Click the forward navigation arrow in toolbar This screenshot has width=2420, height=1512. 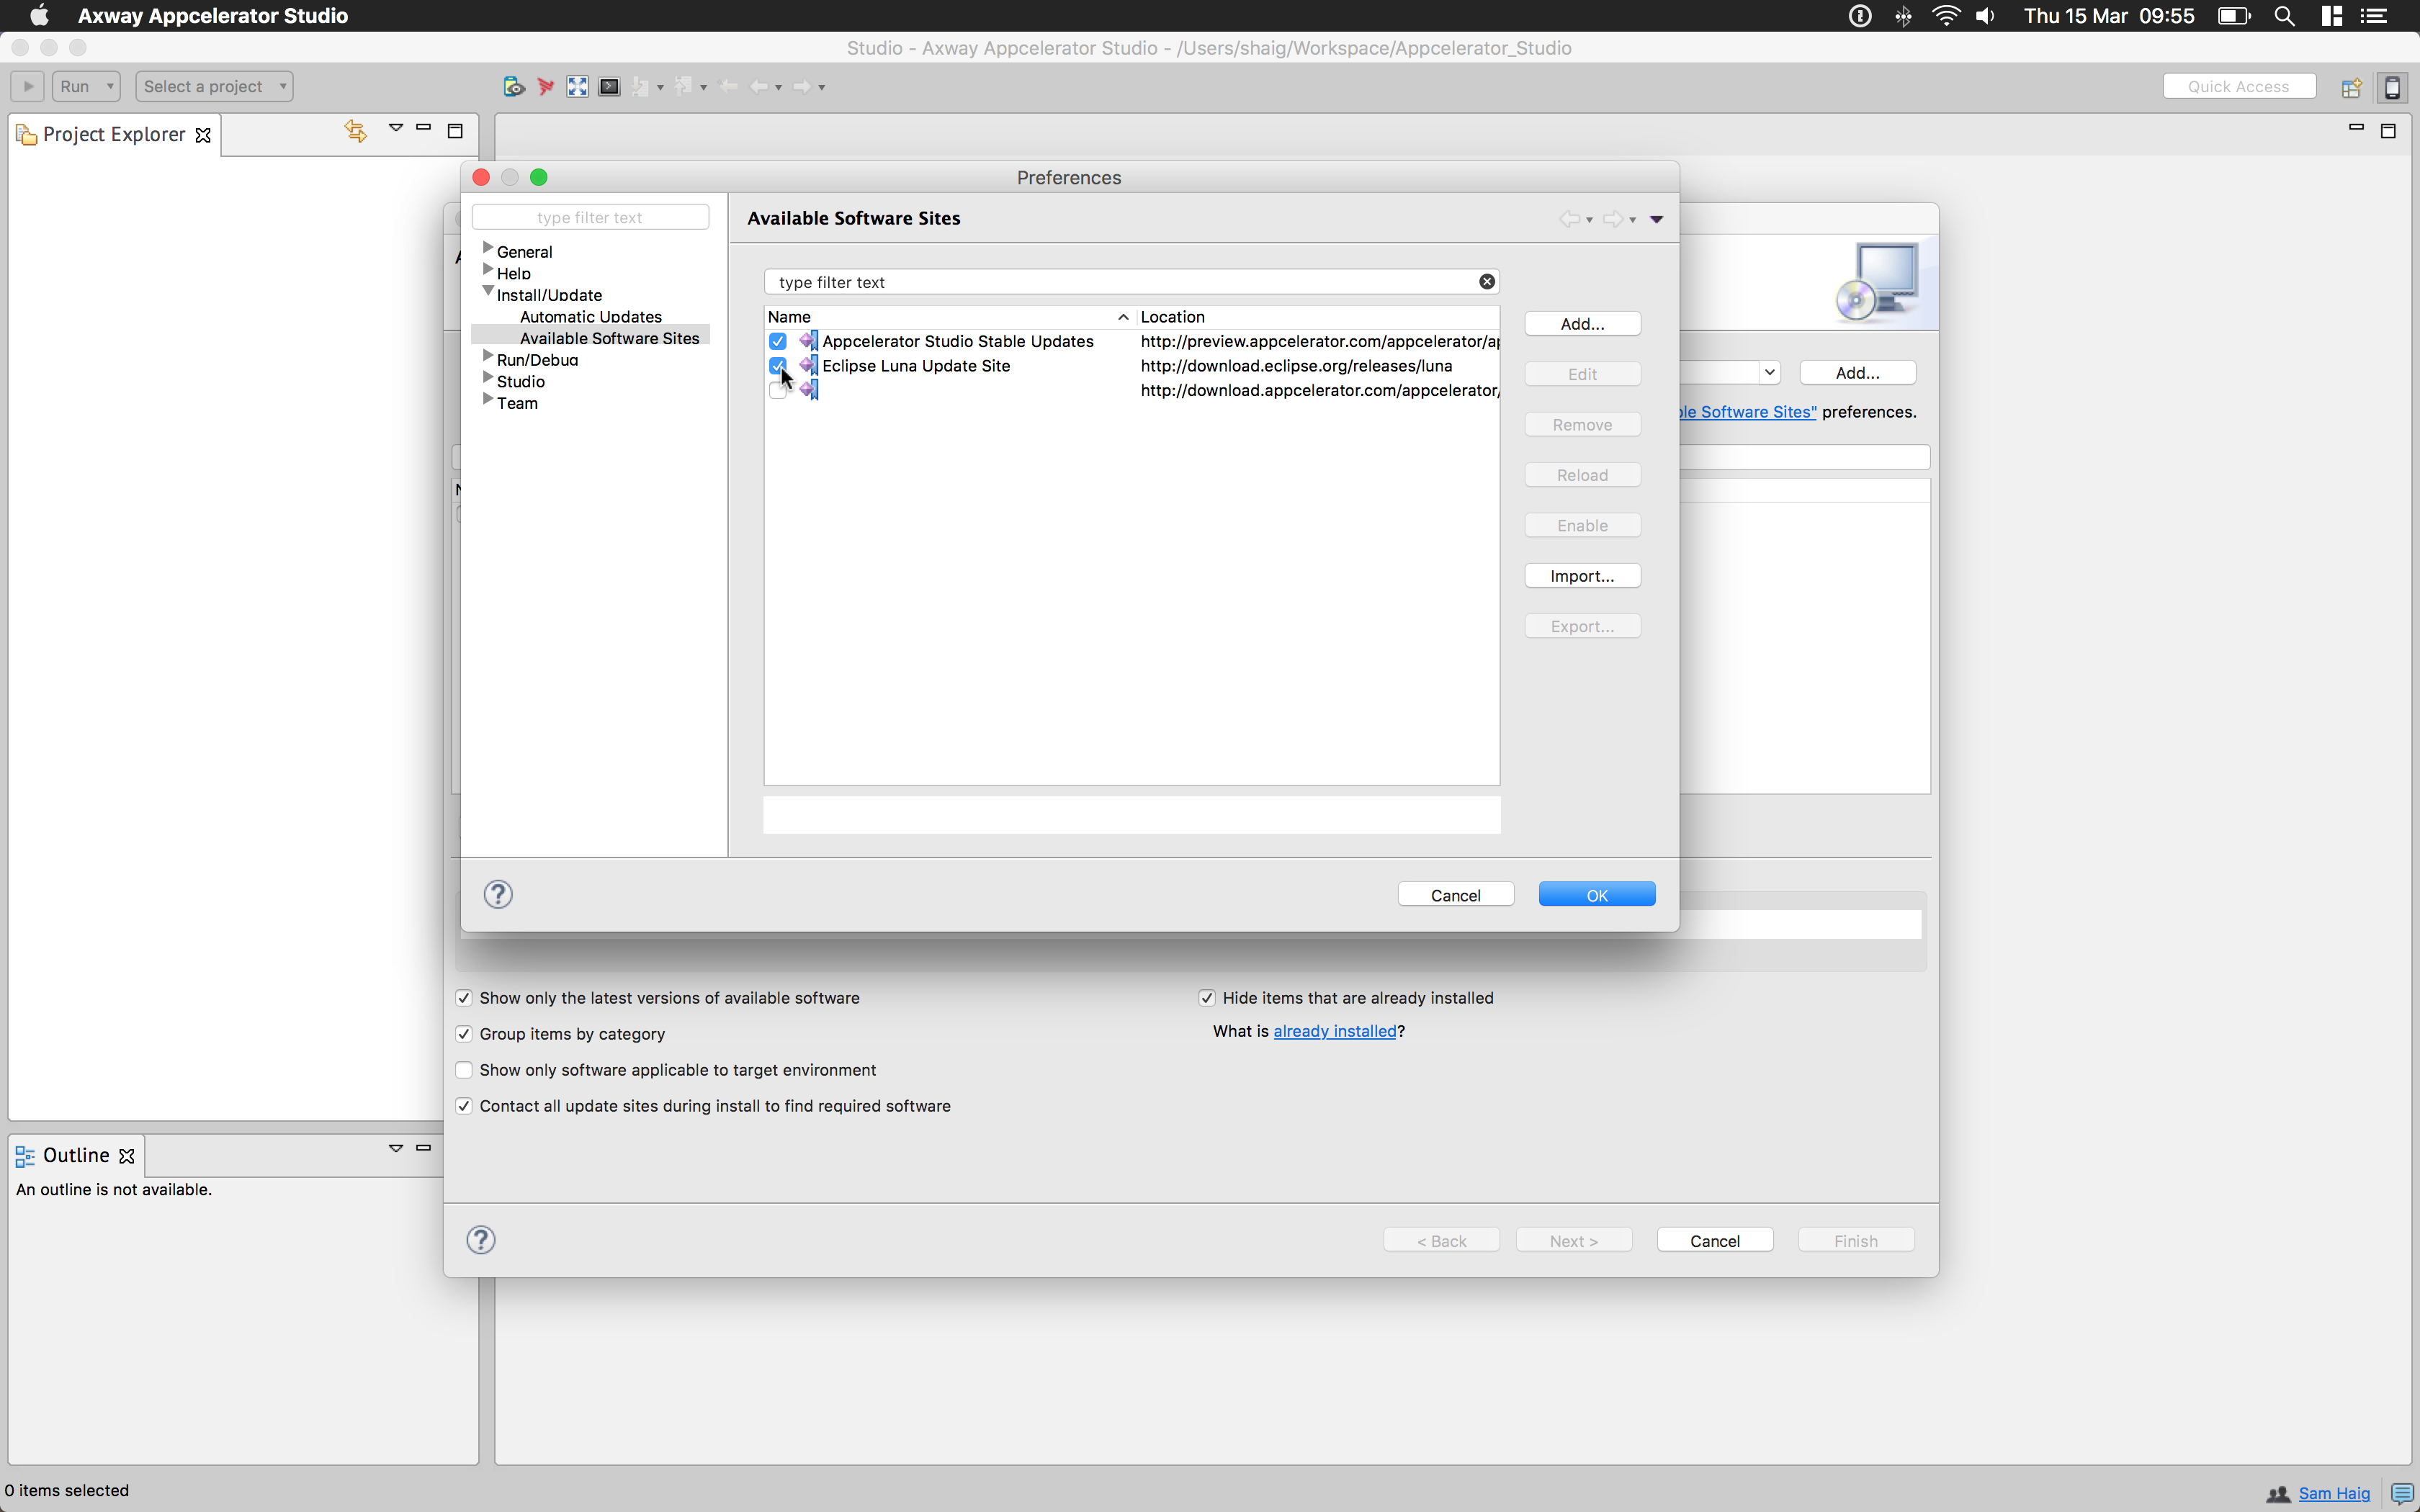(802, 87)
